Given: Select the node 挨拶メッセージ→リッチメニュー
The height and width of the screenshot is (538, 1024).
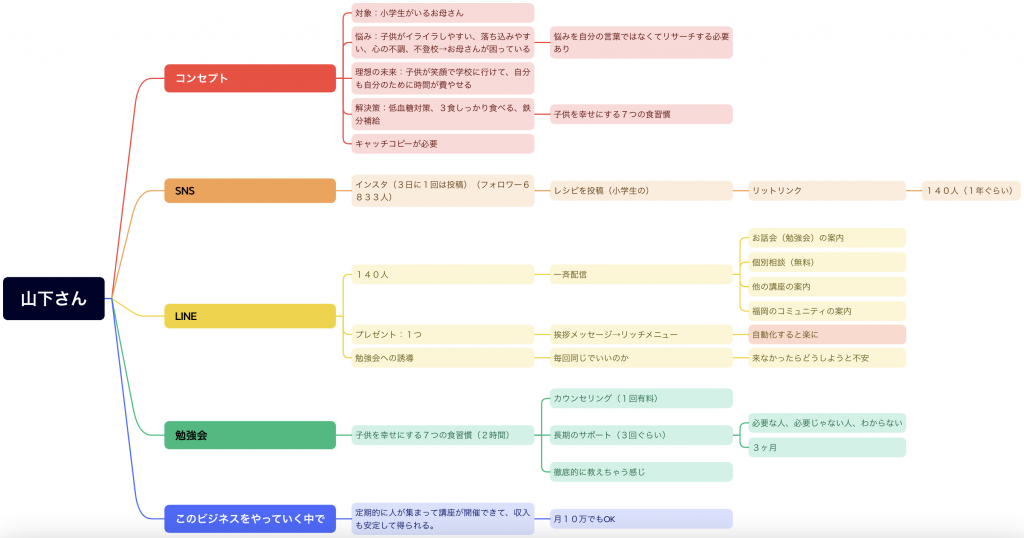Looking at the screenshot, I should 641,334.
